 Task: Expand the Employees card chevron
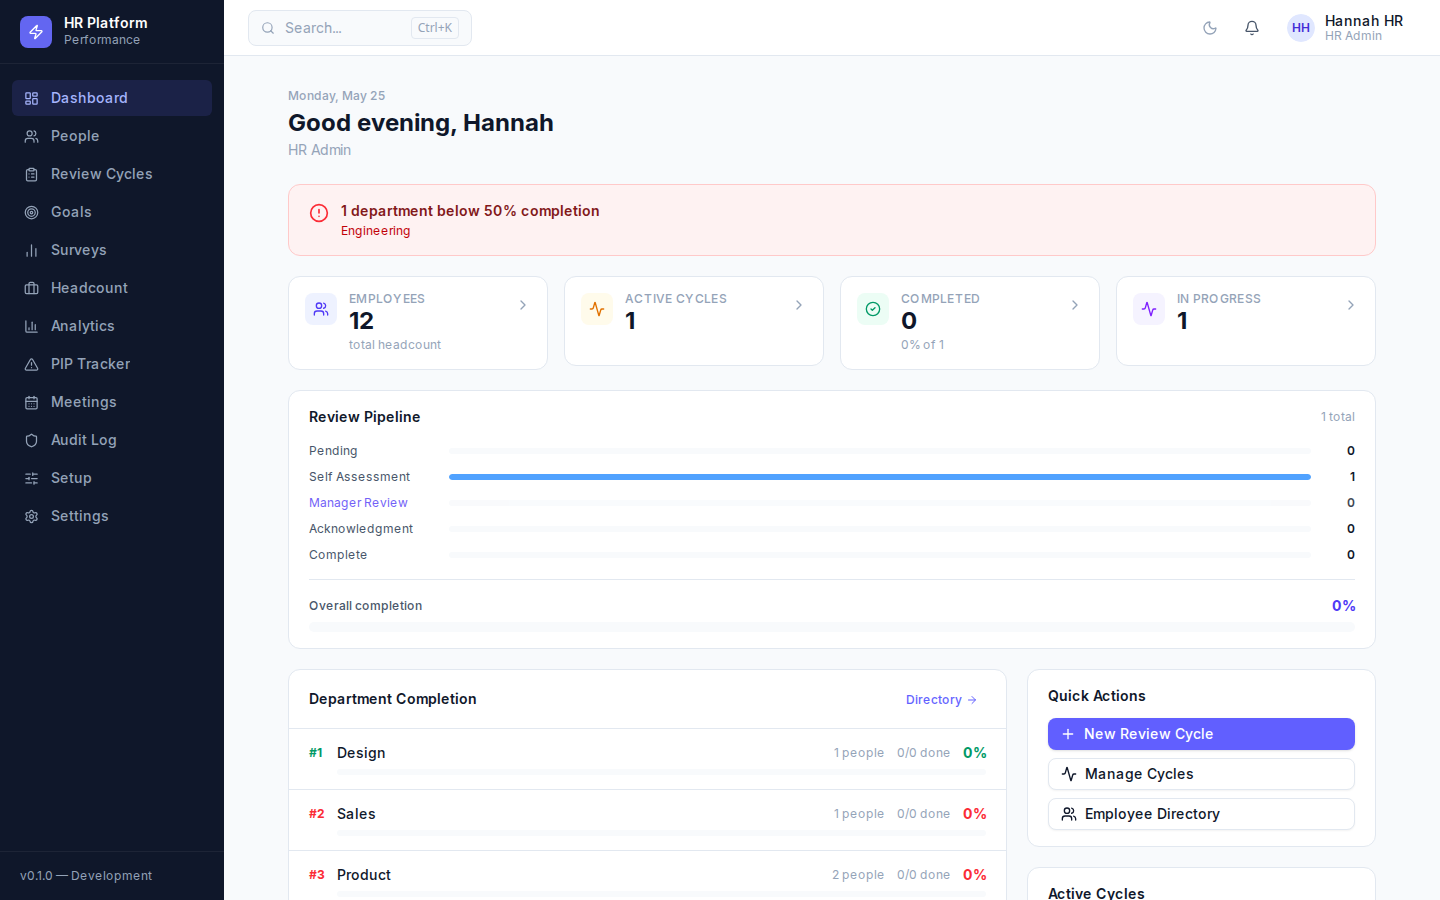[x=523, y=305]
